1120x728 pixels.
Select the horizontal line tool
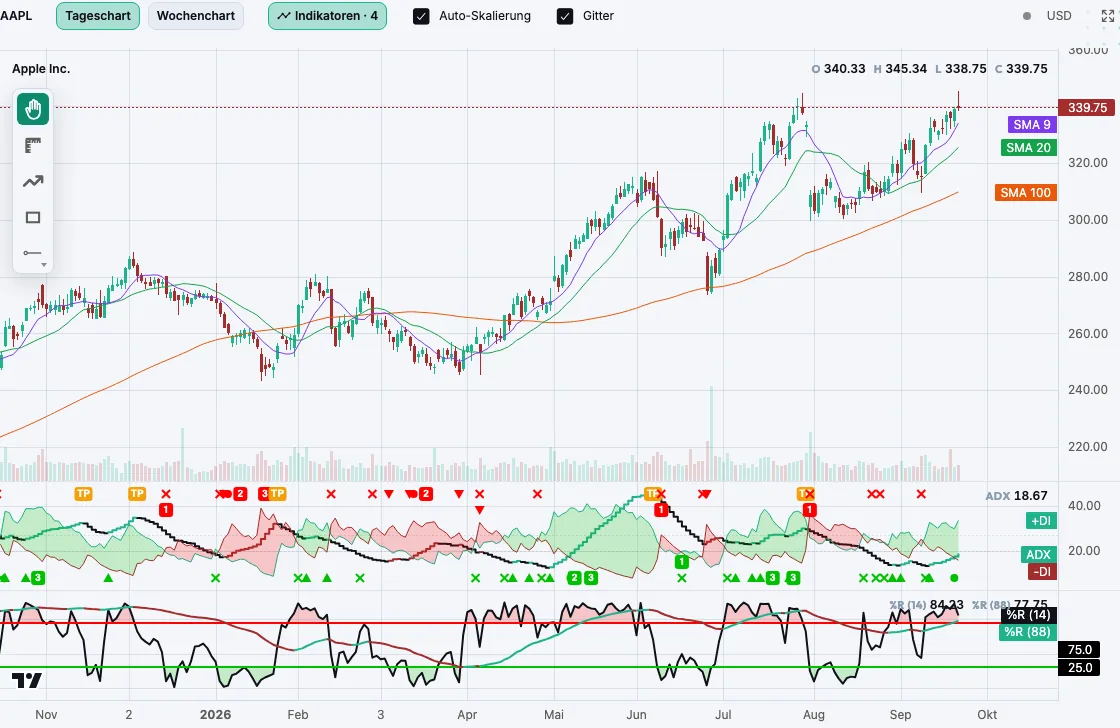coord(32,253)
